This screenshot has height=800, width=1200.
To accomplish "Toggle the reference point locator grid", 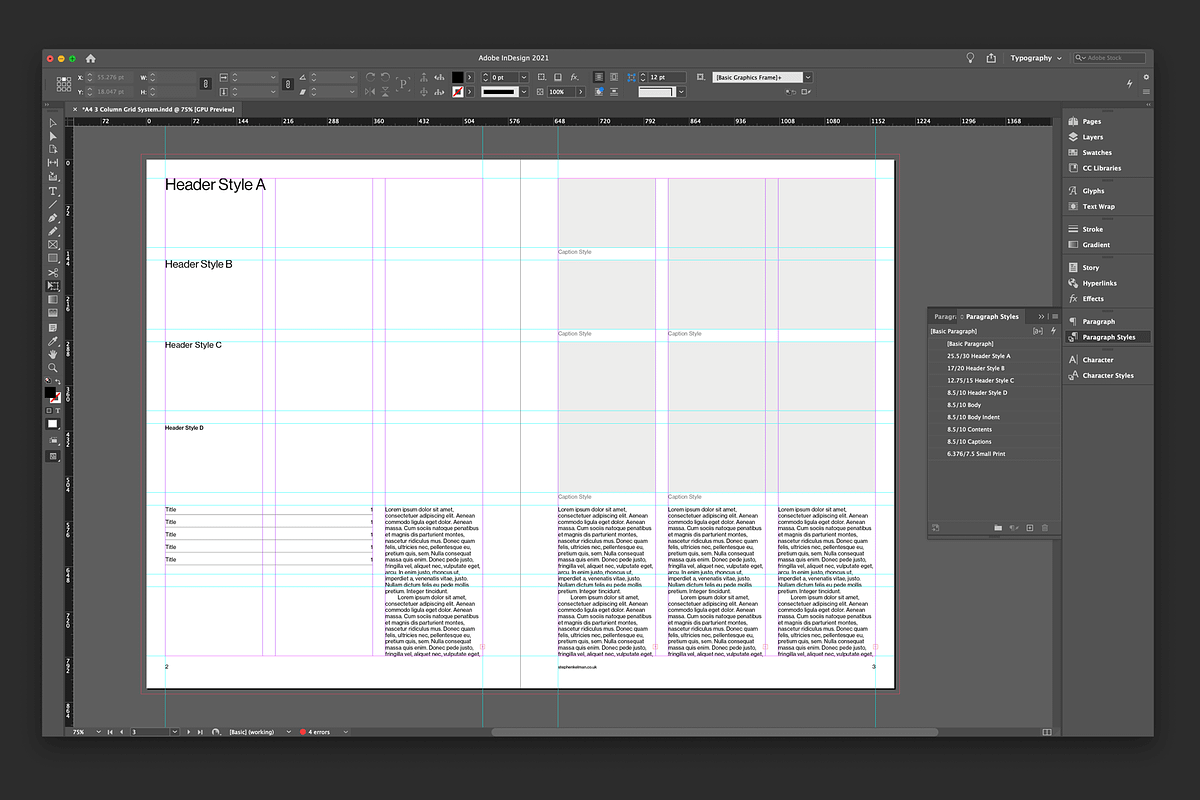I will tap(64, 84).
